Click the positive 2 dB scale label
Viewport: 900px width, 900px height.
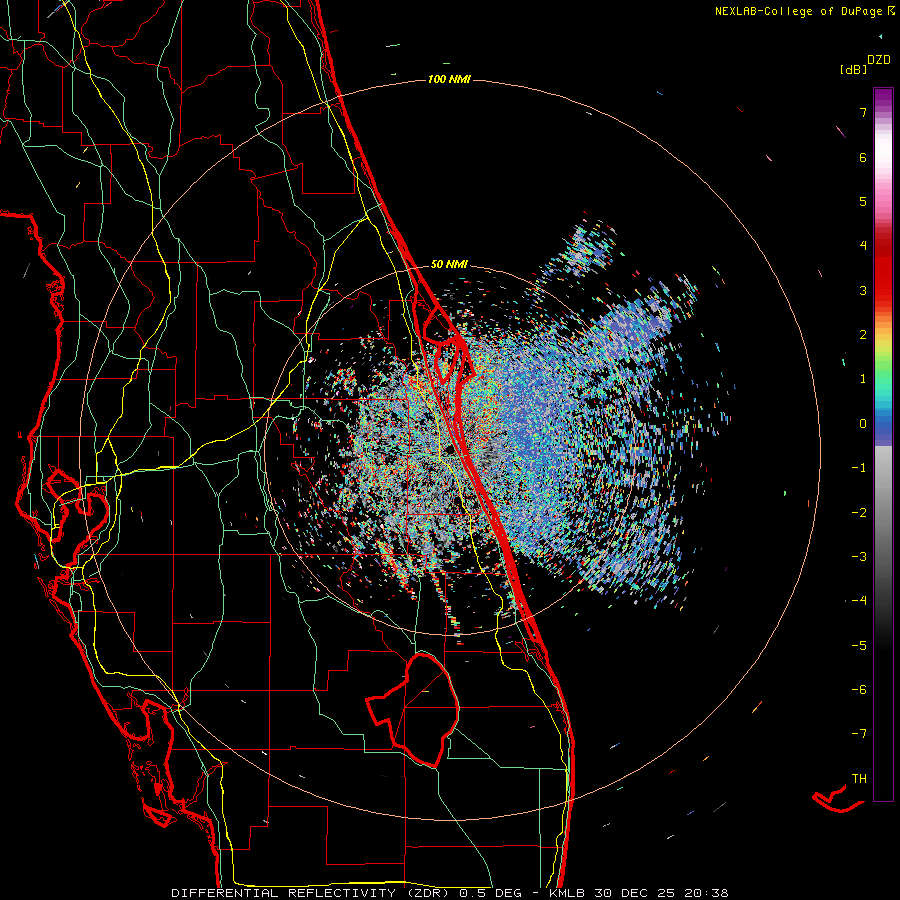coord(863,335)
